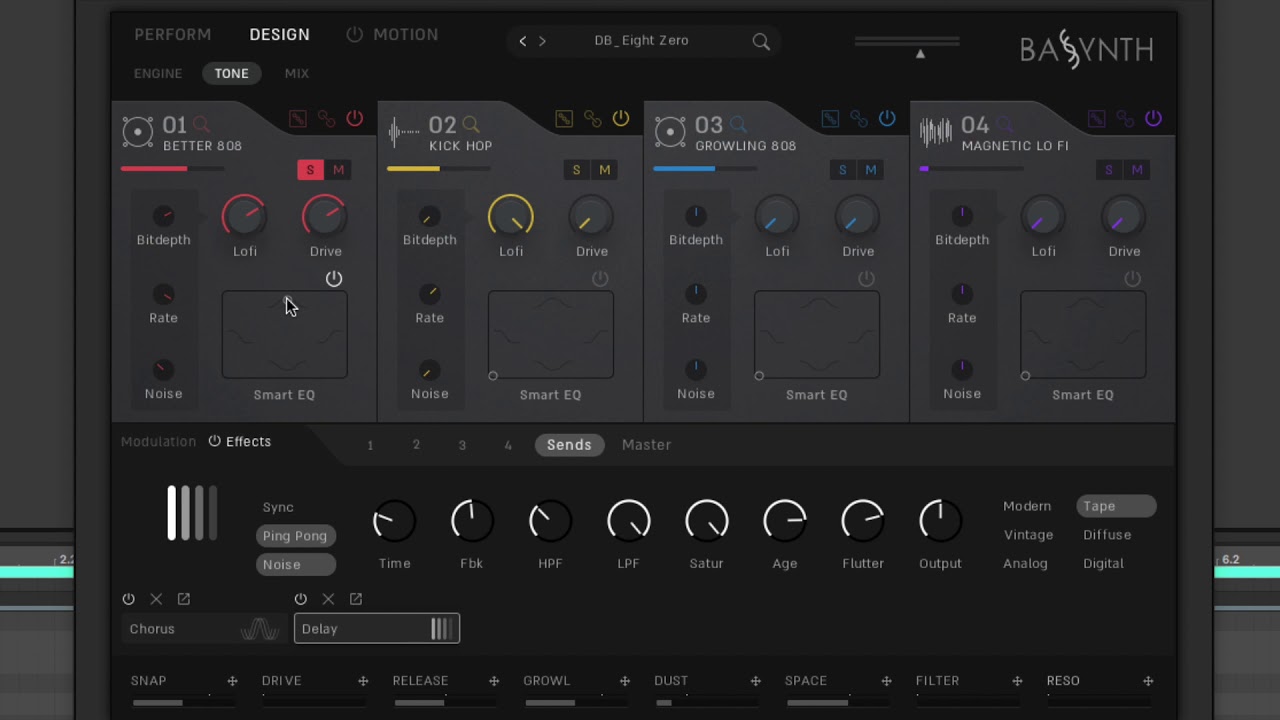Click the RESO macro plus icon

click(x=1148, y=681)
